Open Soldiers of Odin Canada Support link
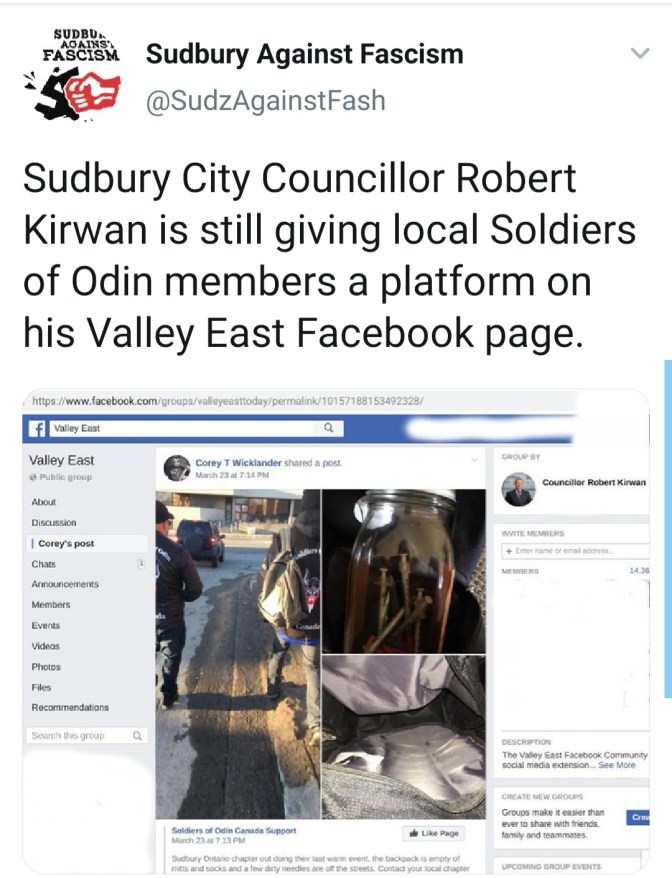The width and height of the screenshot is (672, 878). pos(234,830)
